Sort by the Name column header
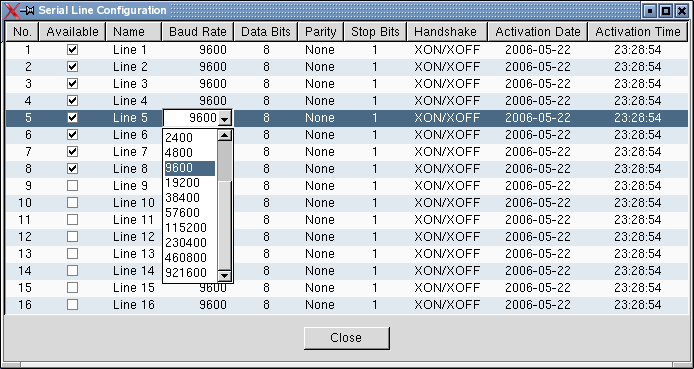 [x=134, y=32]
